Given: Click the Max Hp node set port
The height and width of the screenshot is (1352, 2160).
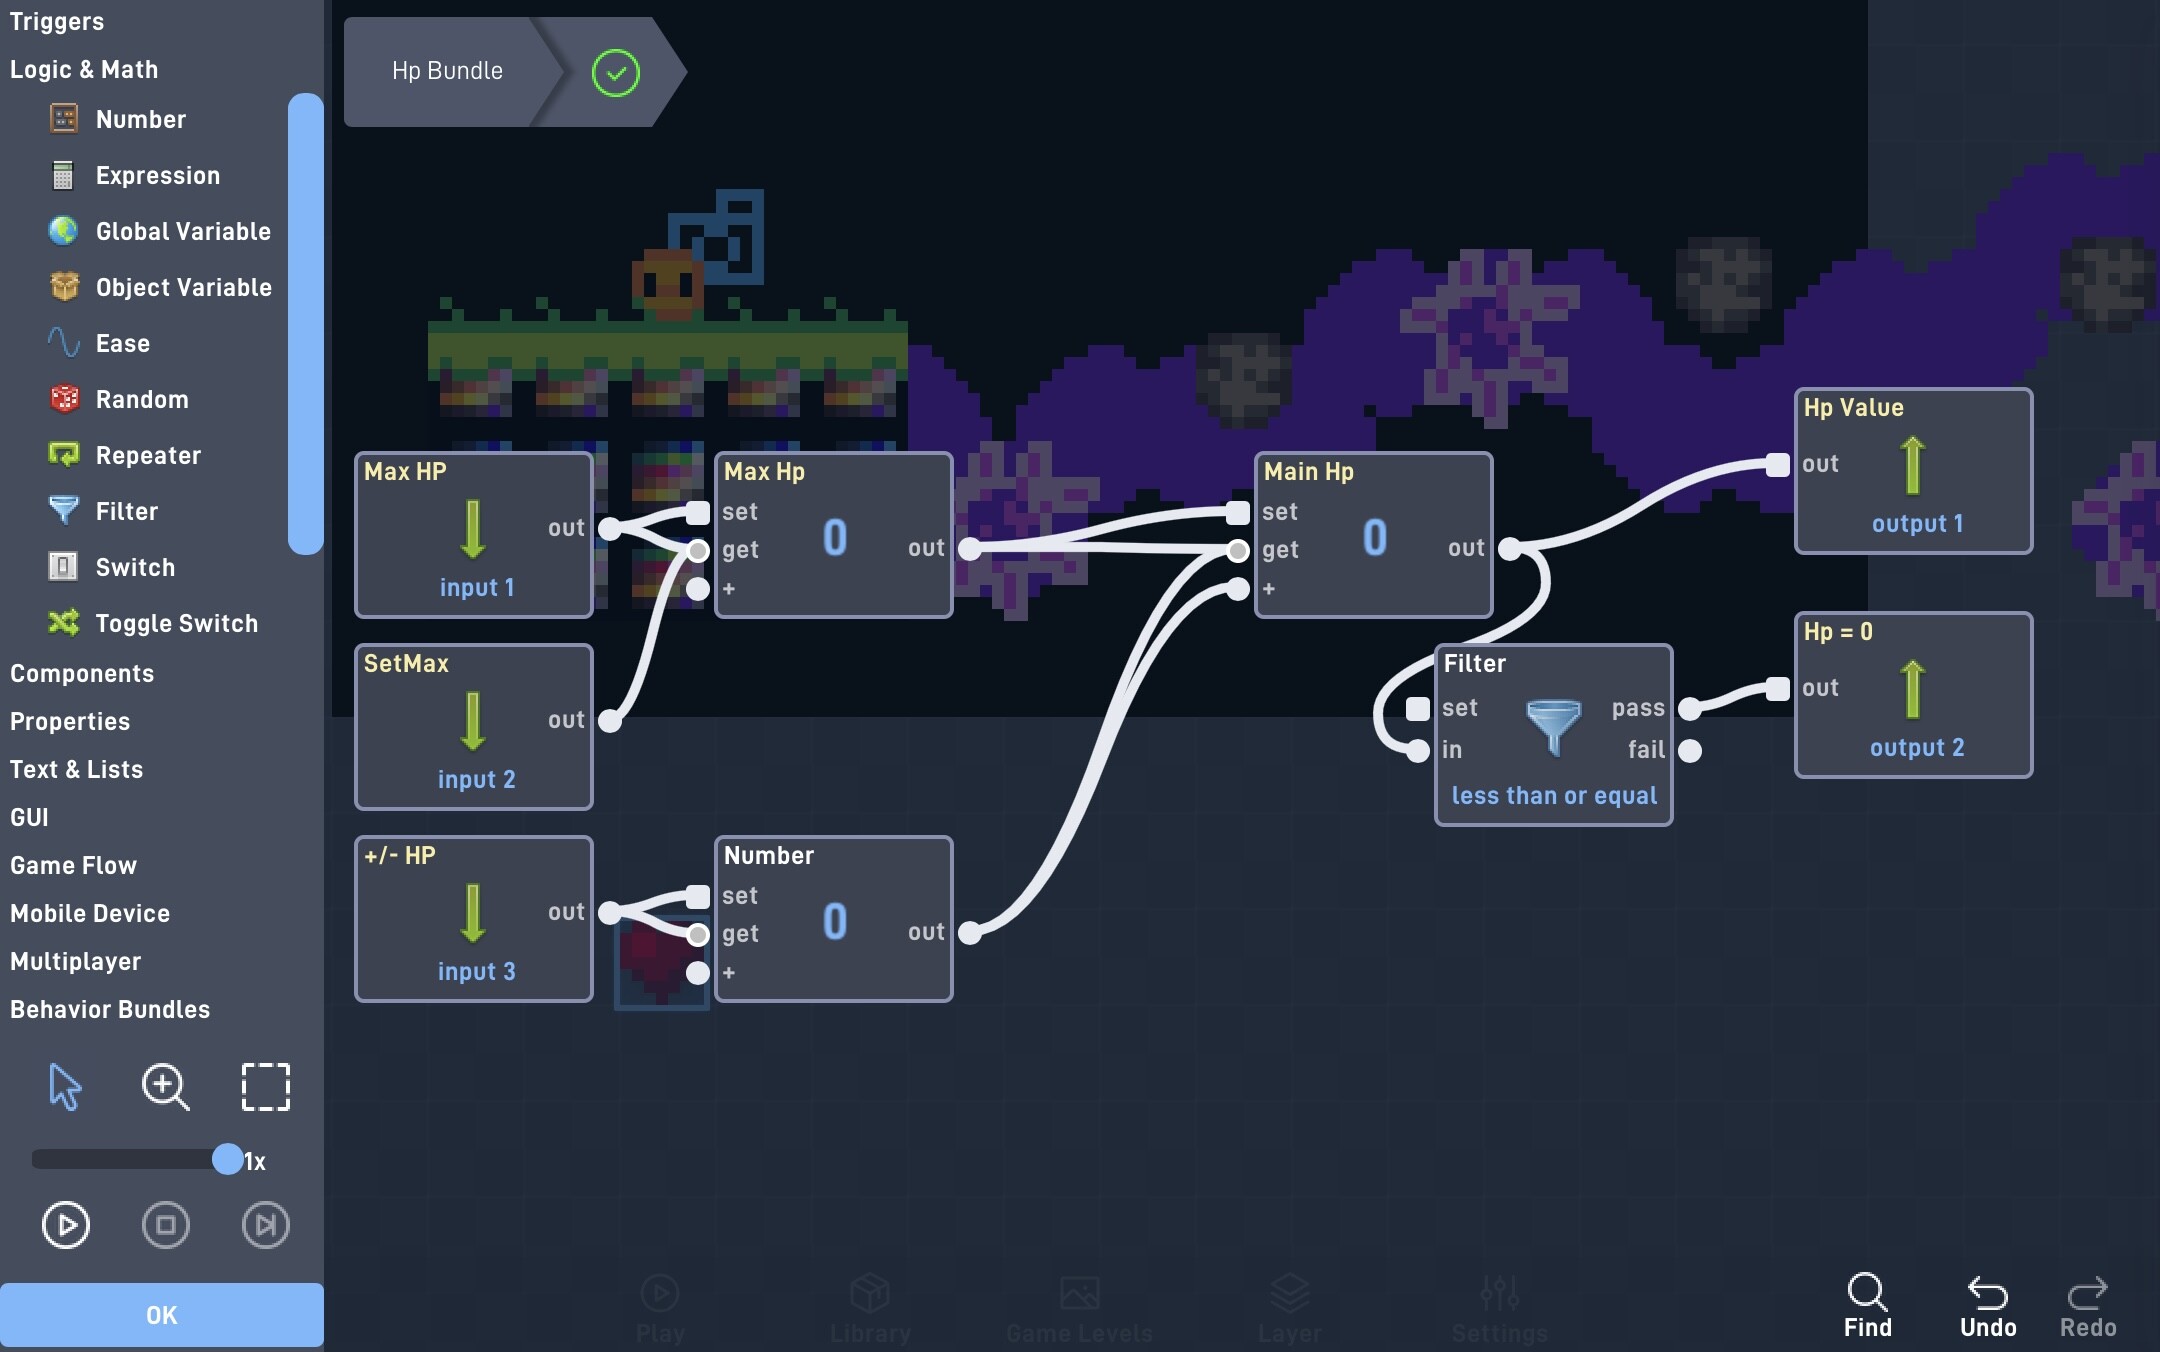Looking at the screenshot, I should point(698,513).
